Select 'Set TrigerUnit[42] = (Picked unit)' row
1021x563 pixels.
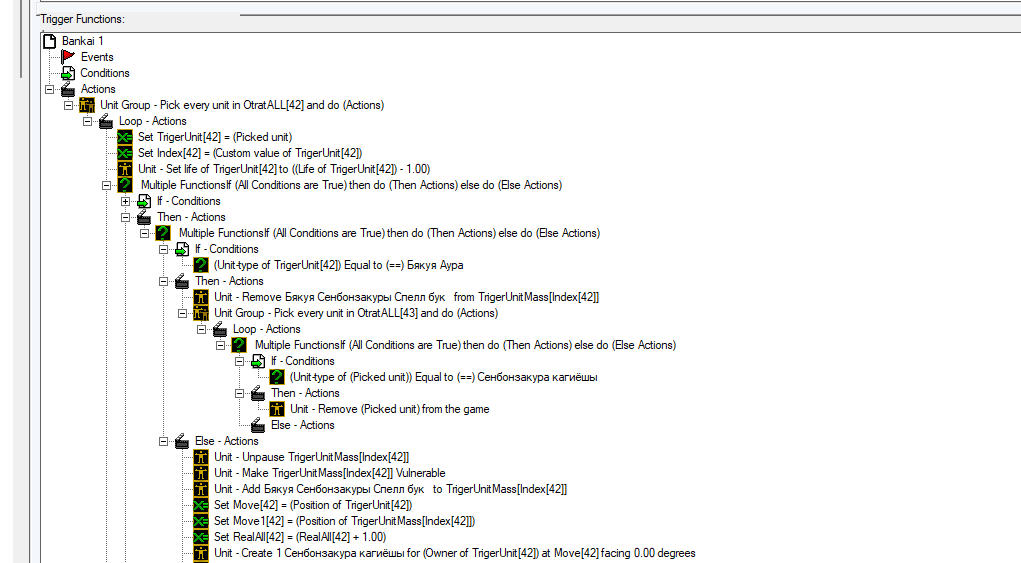tap(215, 137)
